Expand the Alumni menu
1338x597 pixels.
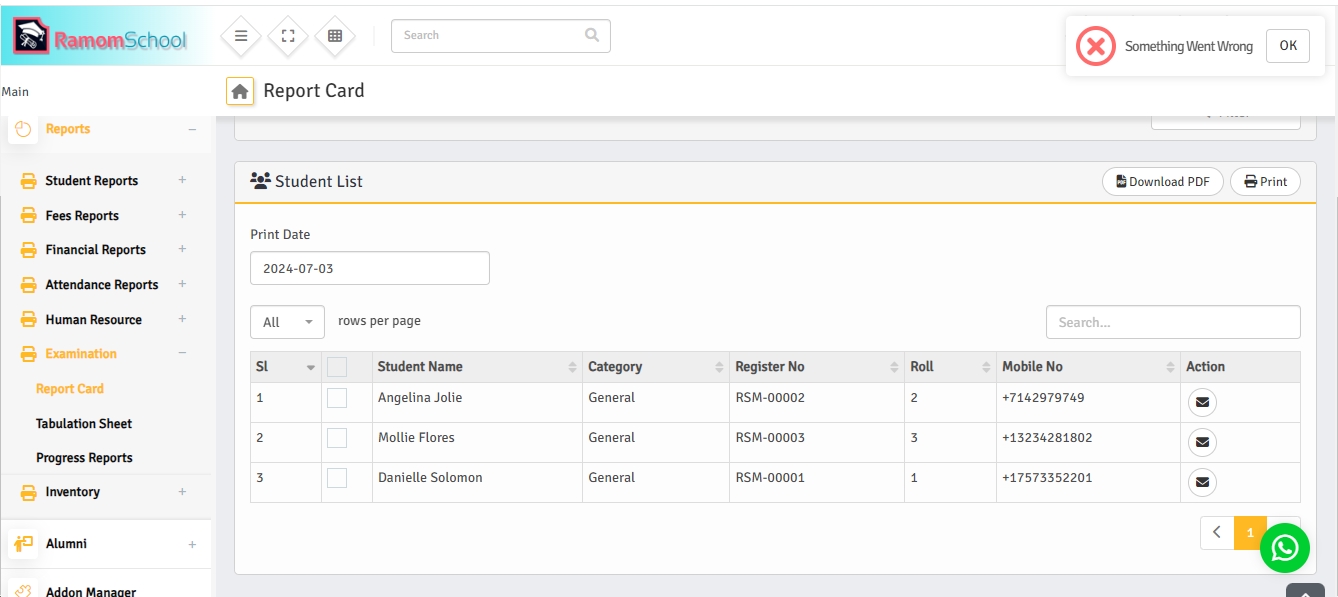(192, 544)
